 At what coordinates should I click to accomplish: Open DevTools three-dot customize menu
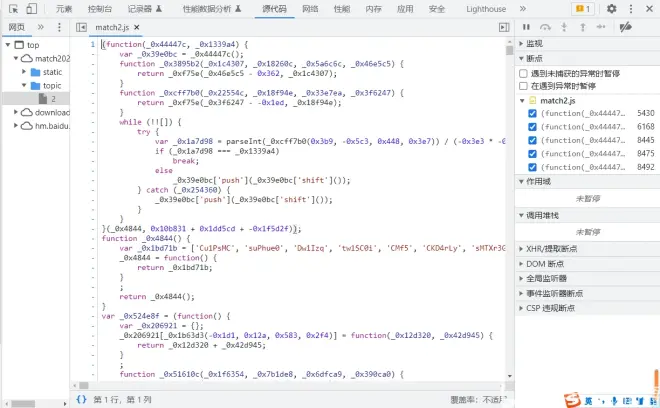[631, 8]
